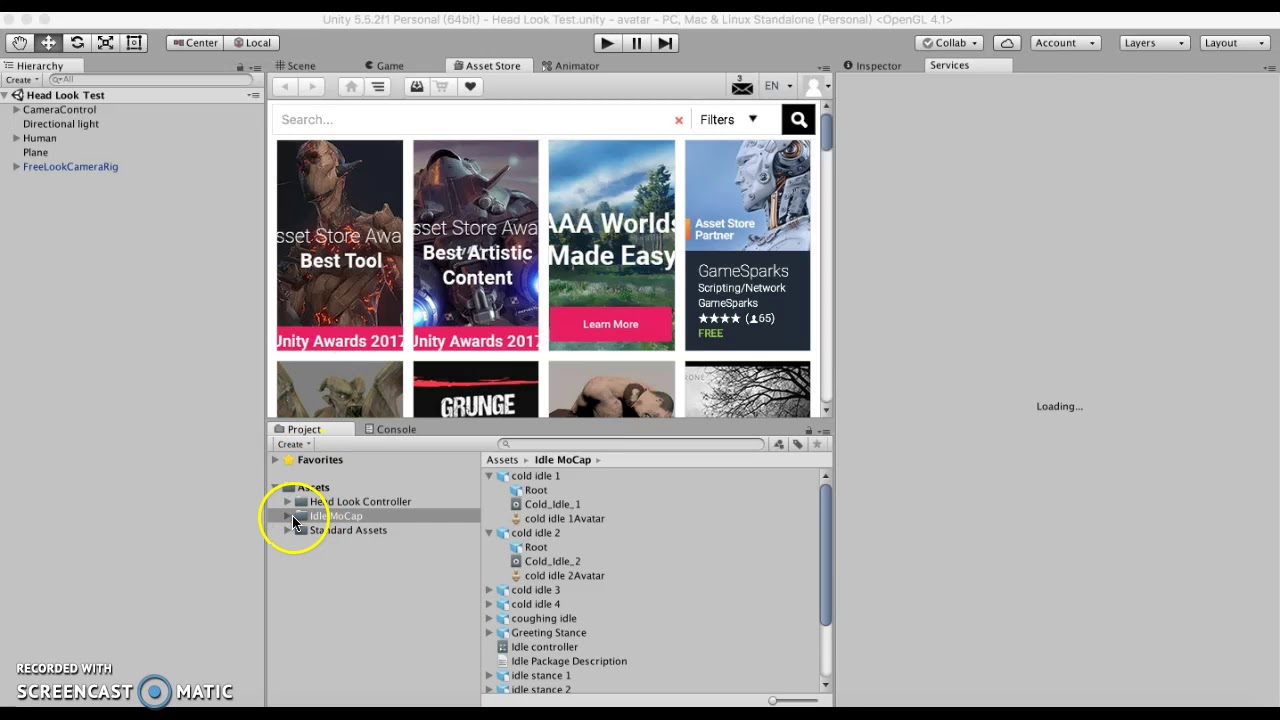Open the Asset Store home page
The width and height of the screenshot is (1280, 720).
coord(351,87)
